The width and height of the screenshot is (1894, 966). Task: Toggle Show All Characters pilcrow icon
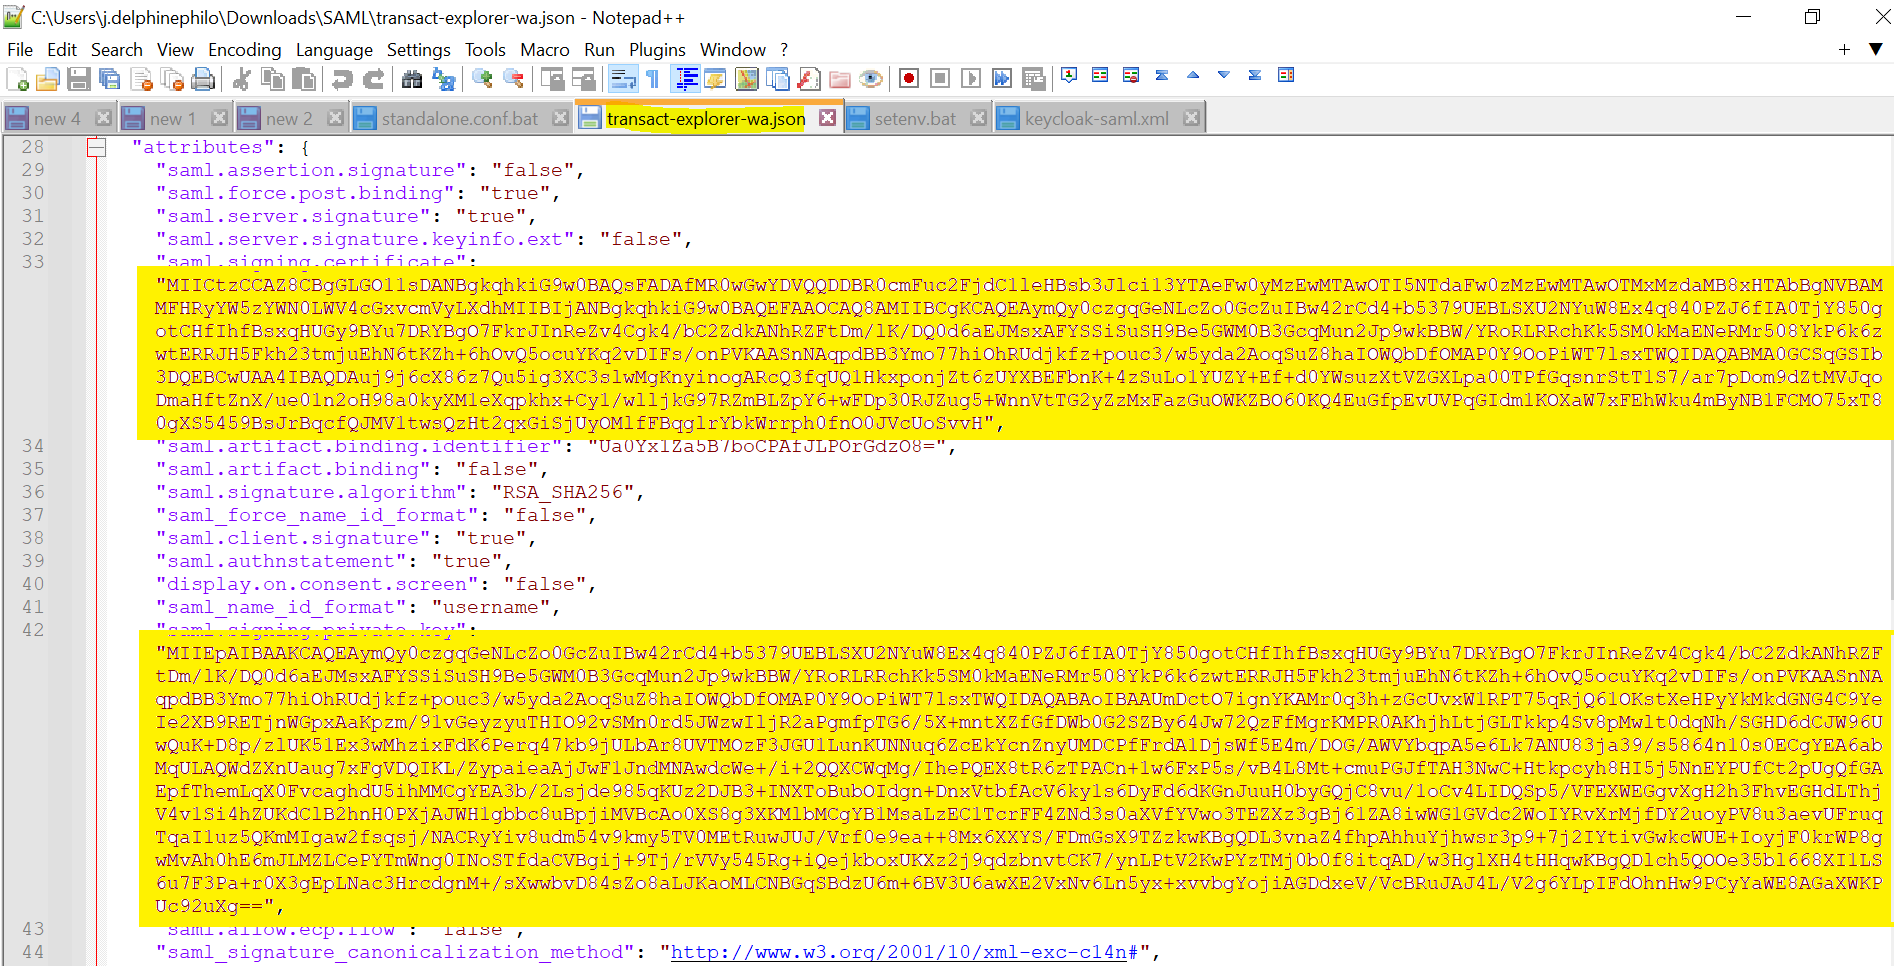tap(653, 78)
